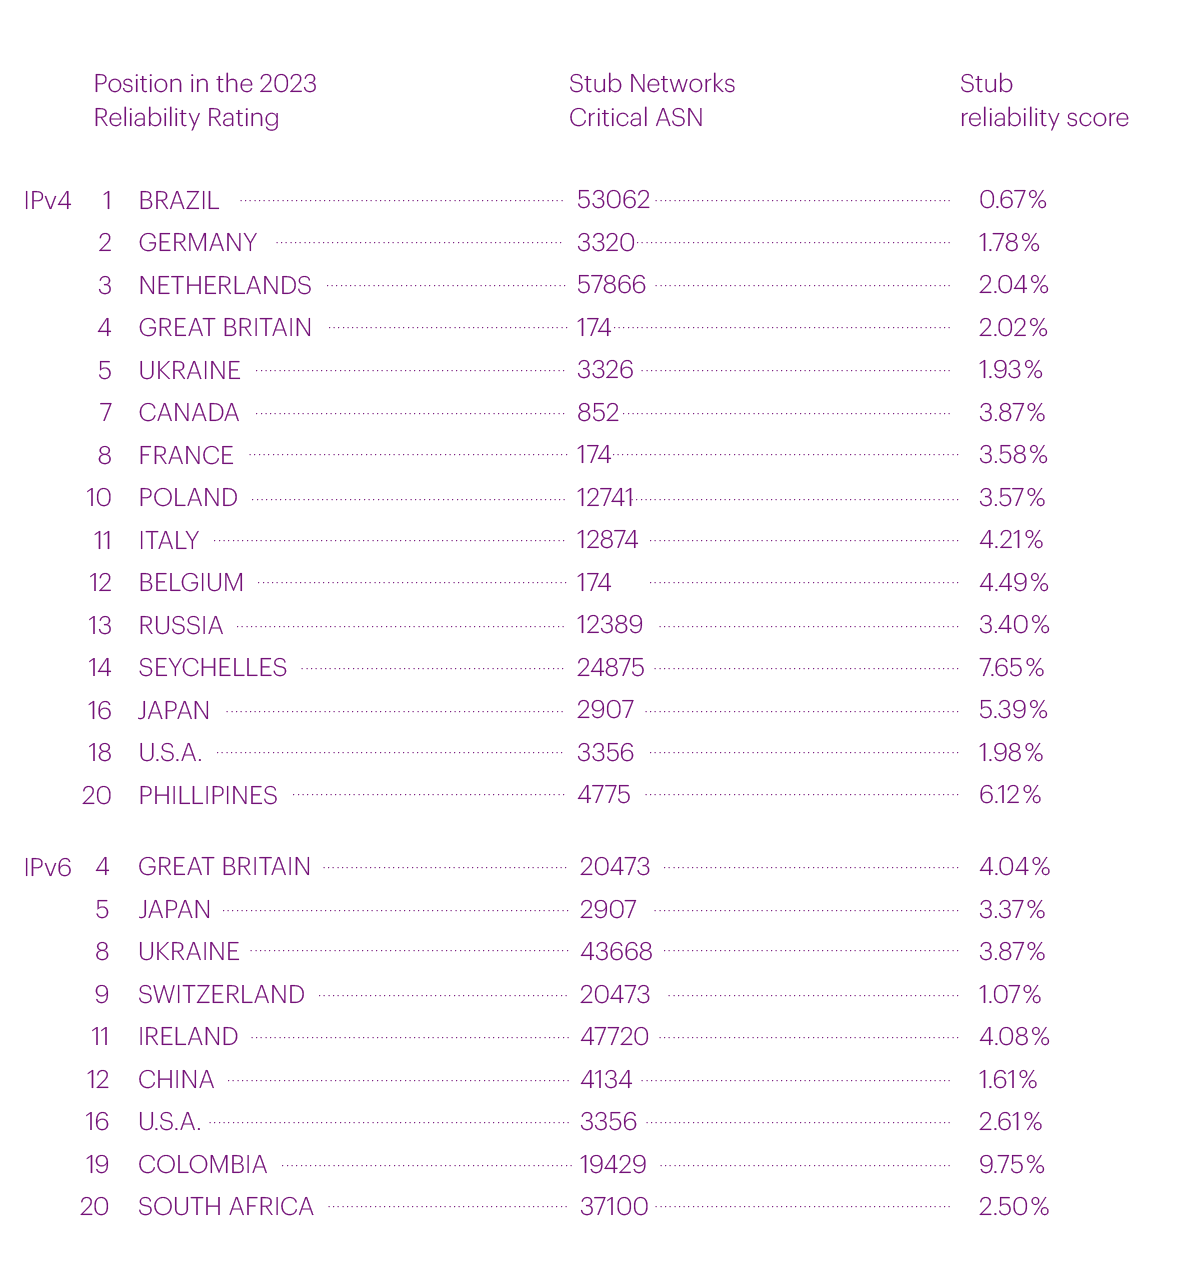Select ASN 43668 for Ukraine IPv6
The height and width of the screenshot is (1280, 1203).
point(616,952)
